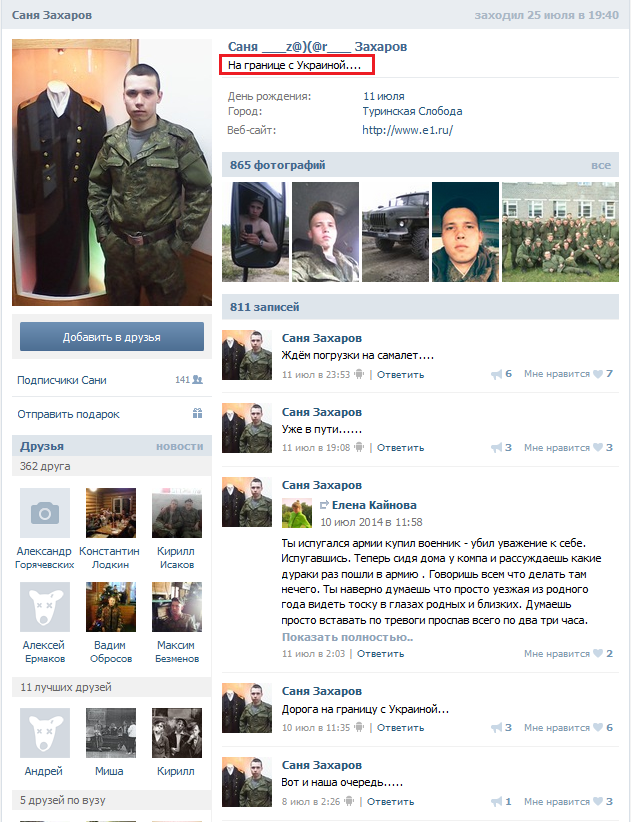
Task: Like the Ждём погрузки на самалет post heart
Action: click(598, 374)
